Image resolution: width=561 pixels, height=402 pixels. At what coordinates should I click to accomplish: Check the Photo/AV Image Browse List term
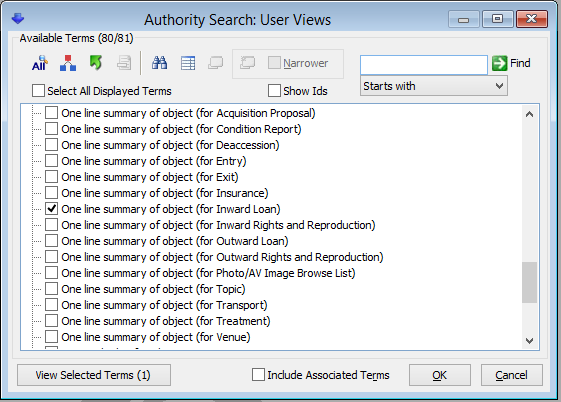pos(52,273)
